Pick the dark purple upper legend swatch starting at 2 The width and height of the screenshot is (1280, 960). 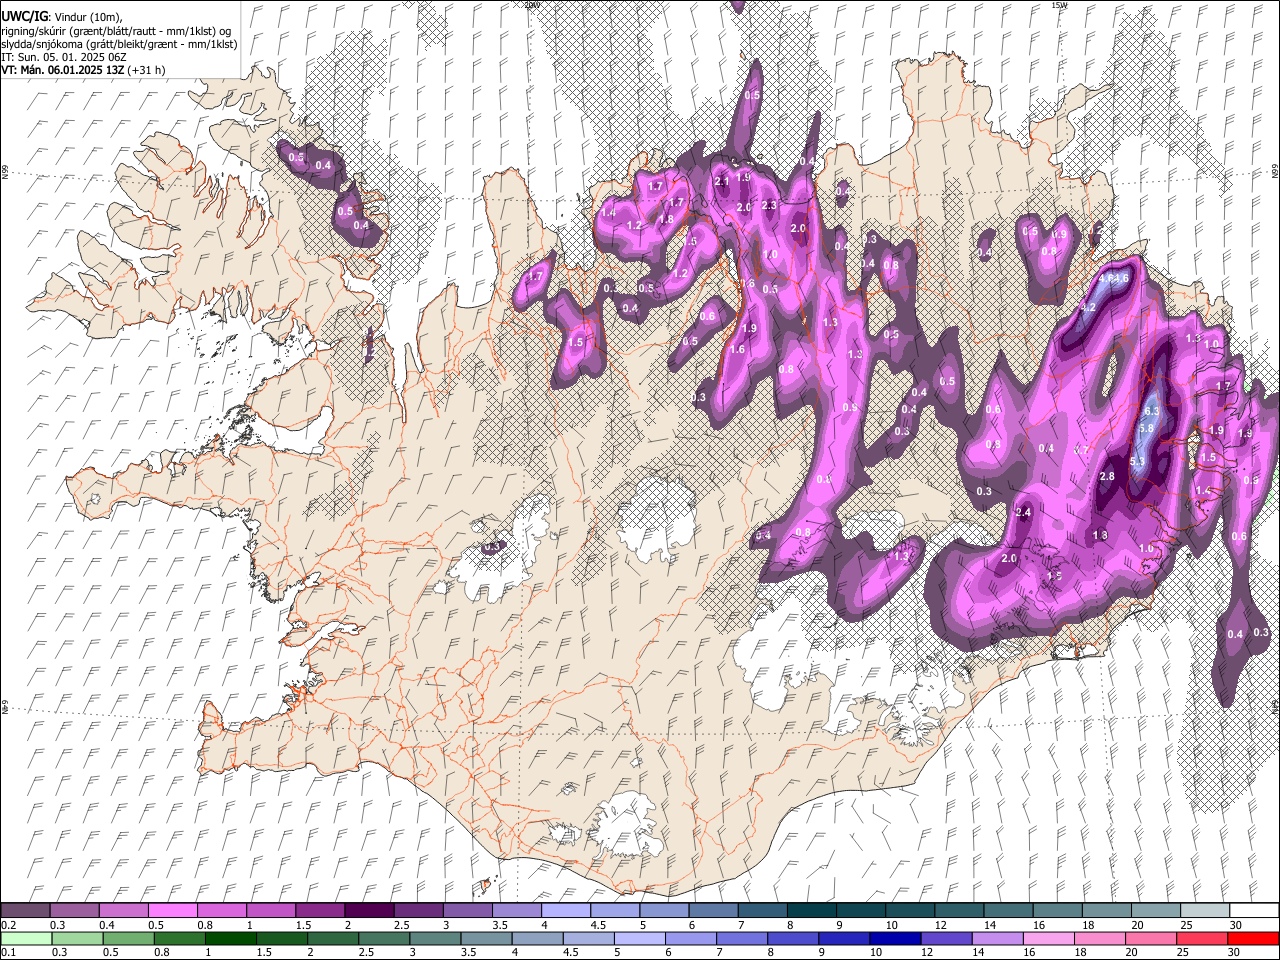[x=368, y=910]
